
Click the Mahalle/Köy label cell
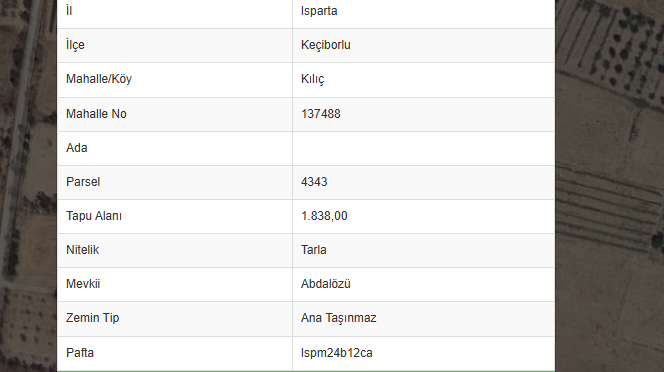[175, 80]
